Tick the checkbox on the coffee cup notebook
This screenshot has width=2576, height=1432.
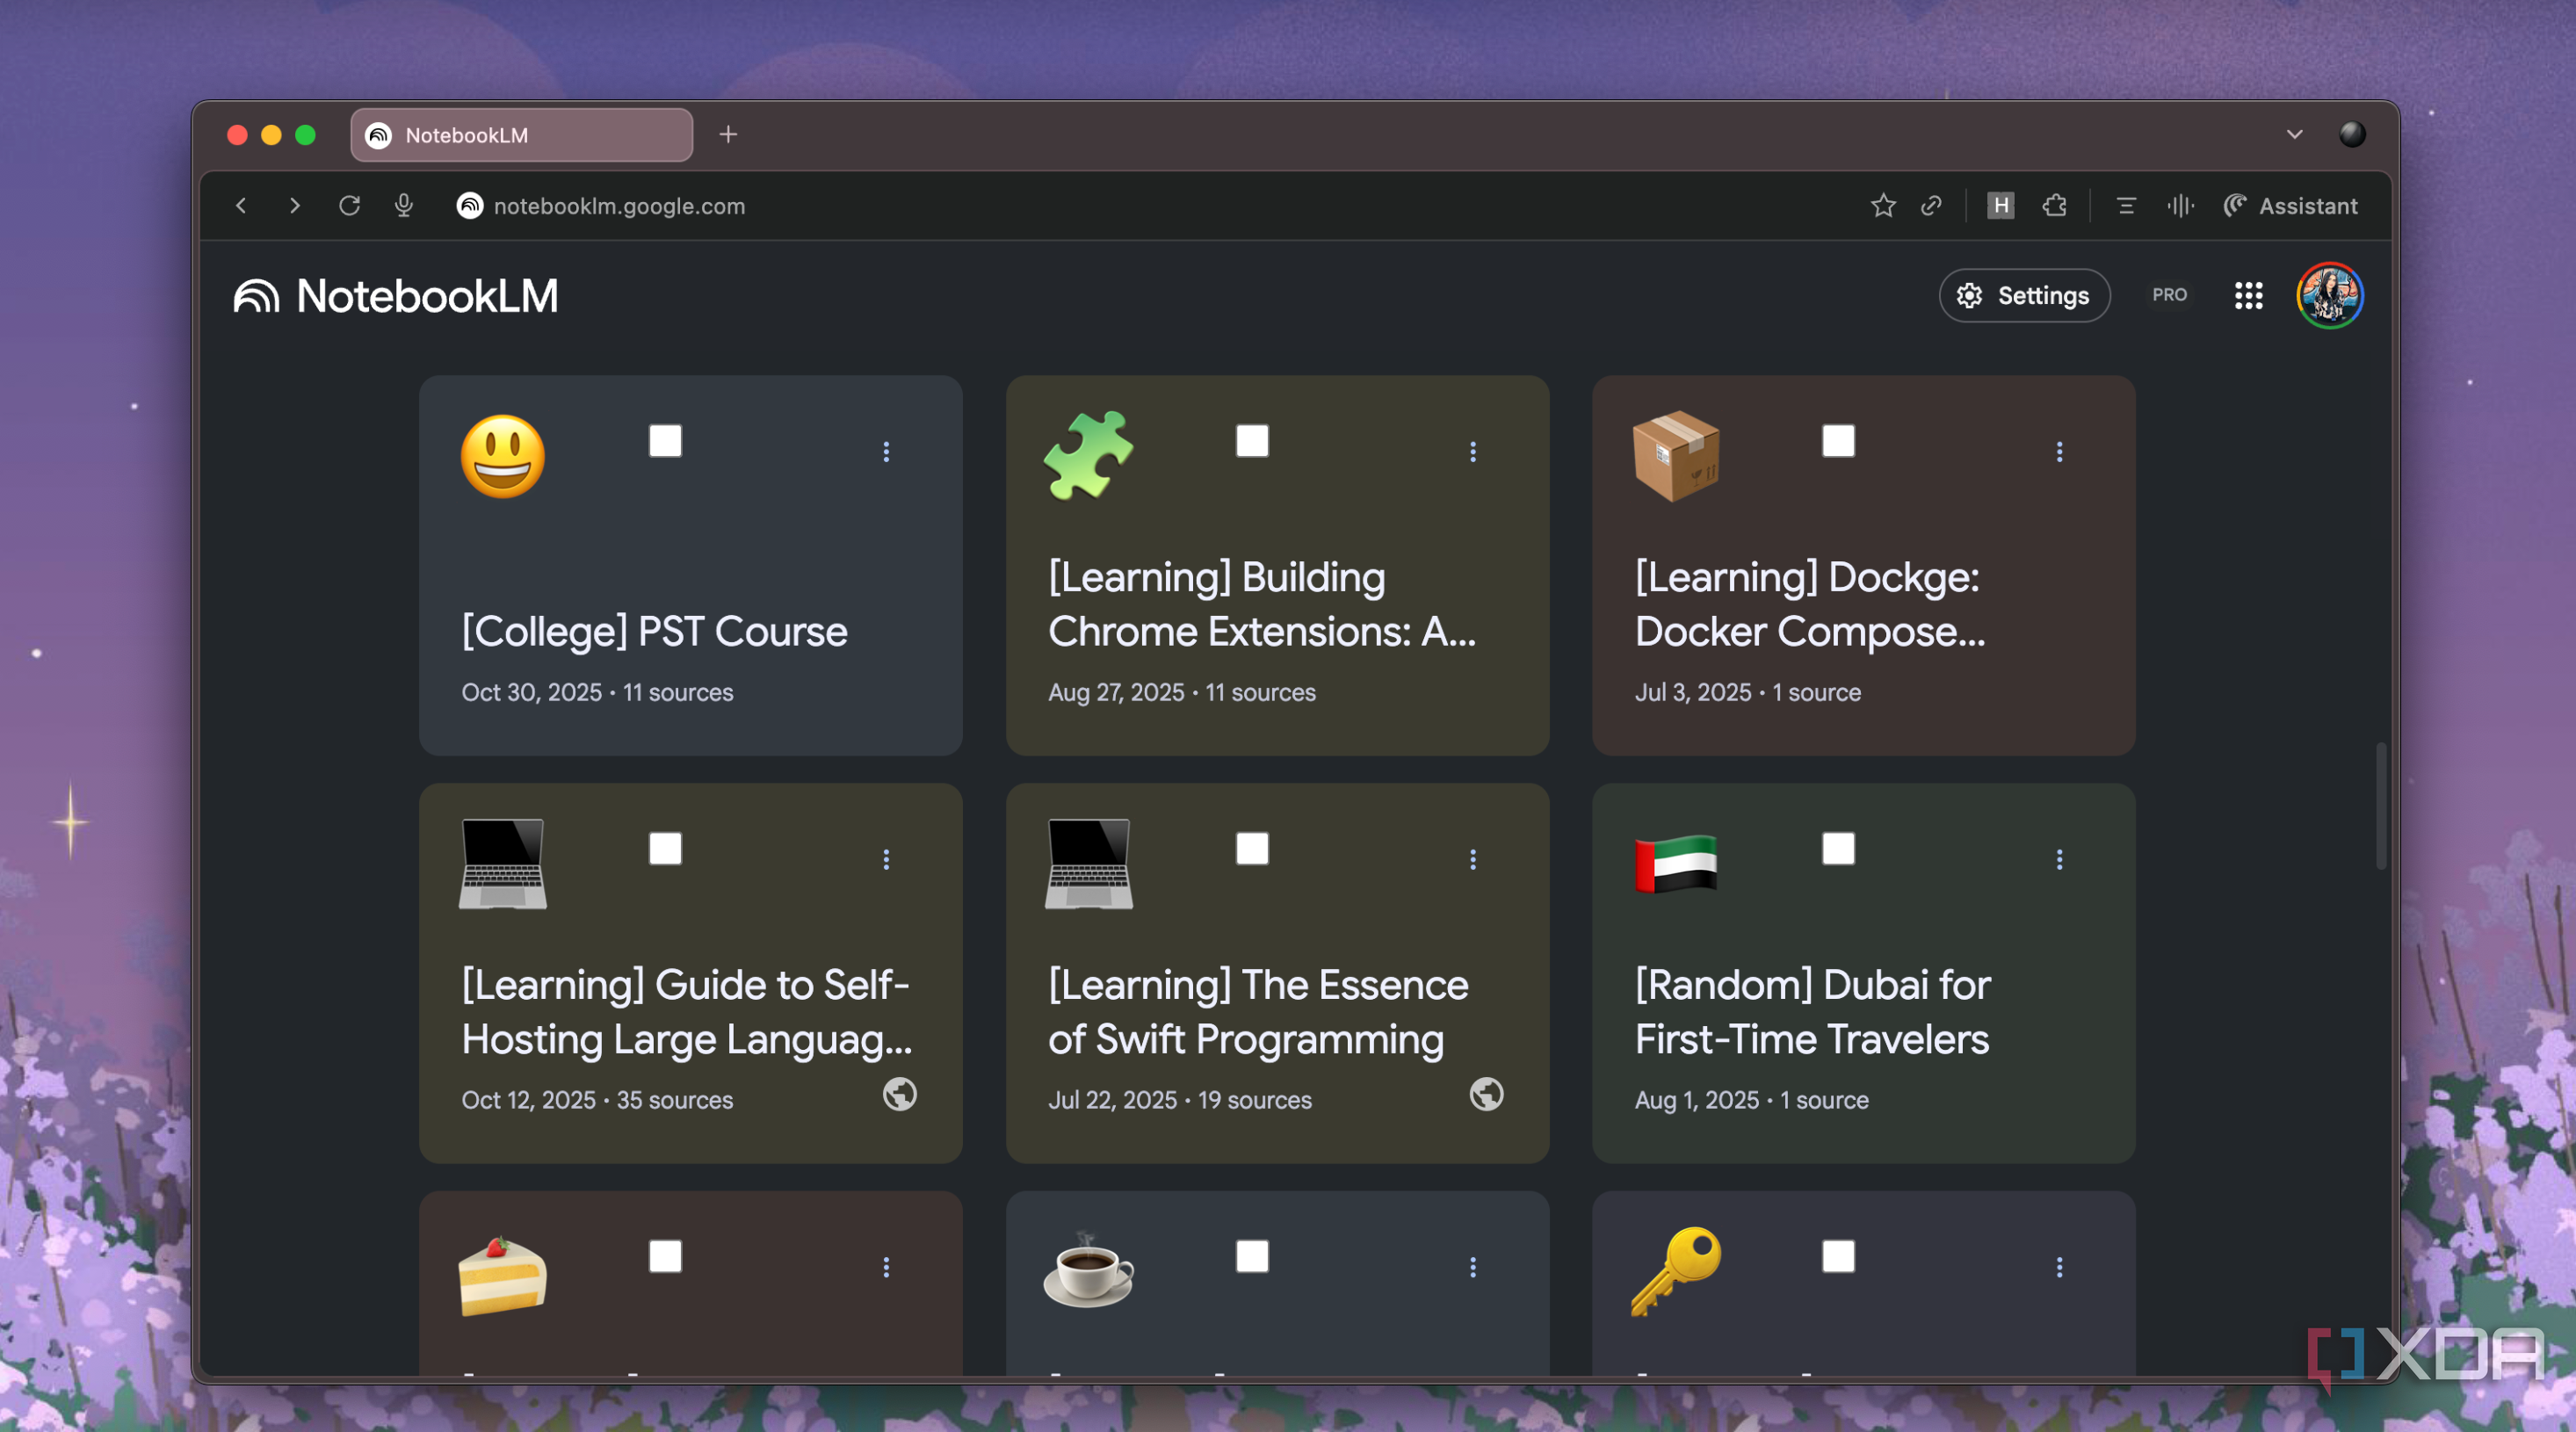pos(1252,1257)
